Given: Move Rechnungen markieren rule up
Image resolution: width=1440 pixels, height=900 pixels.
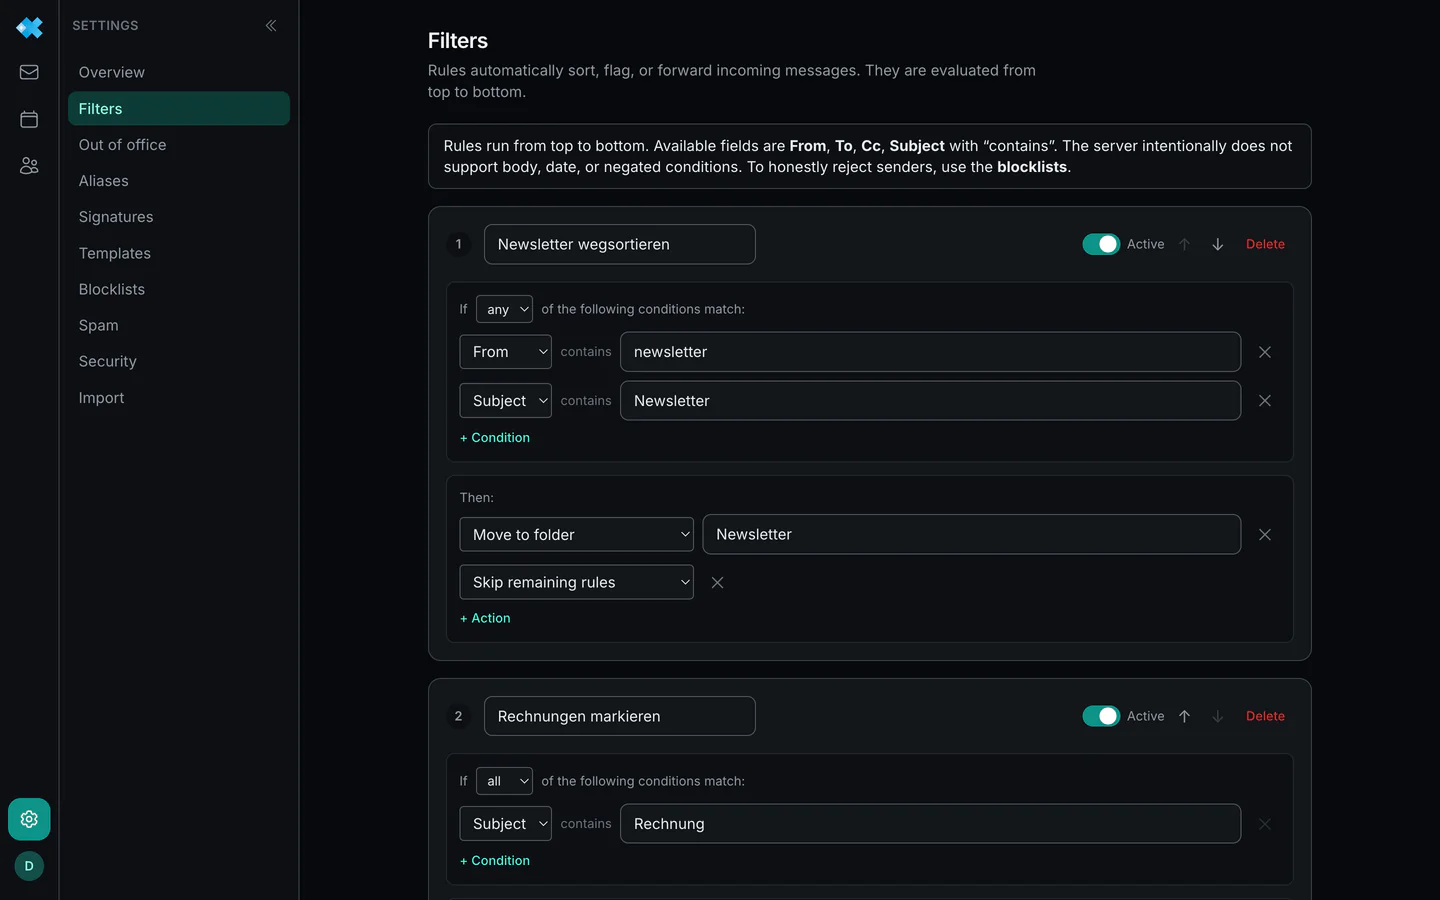Looking at the screenshot, I should click(x=1184, y=716).
